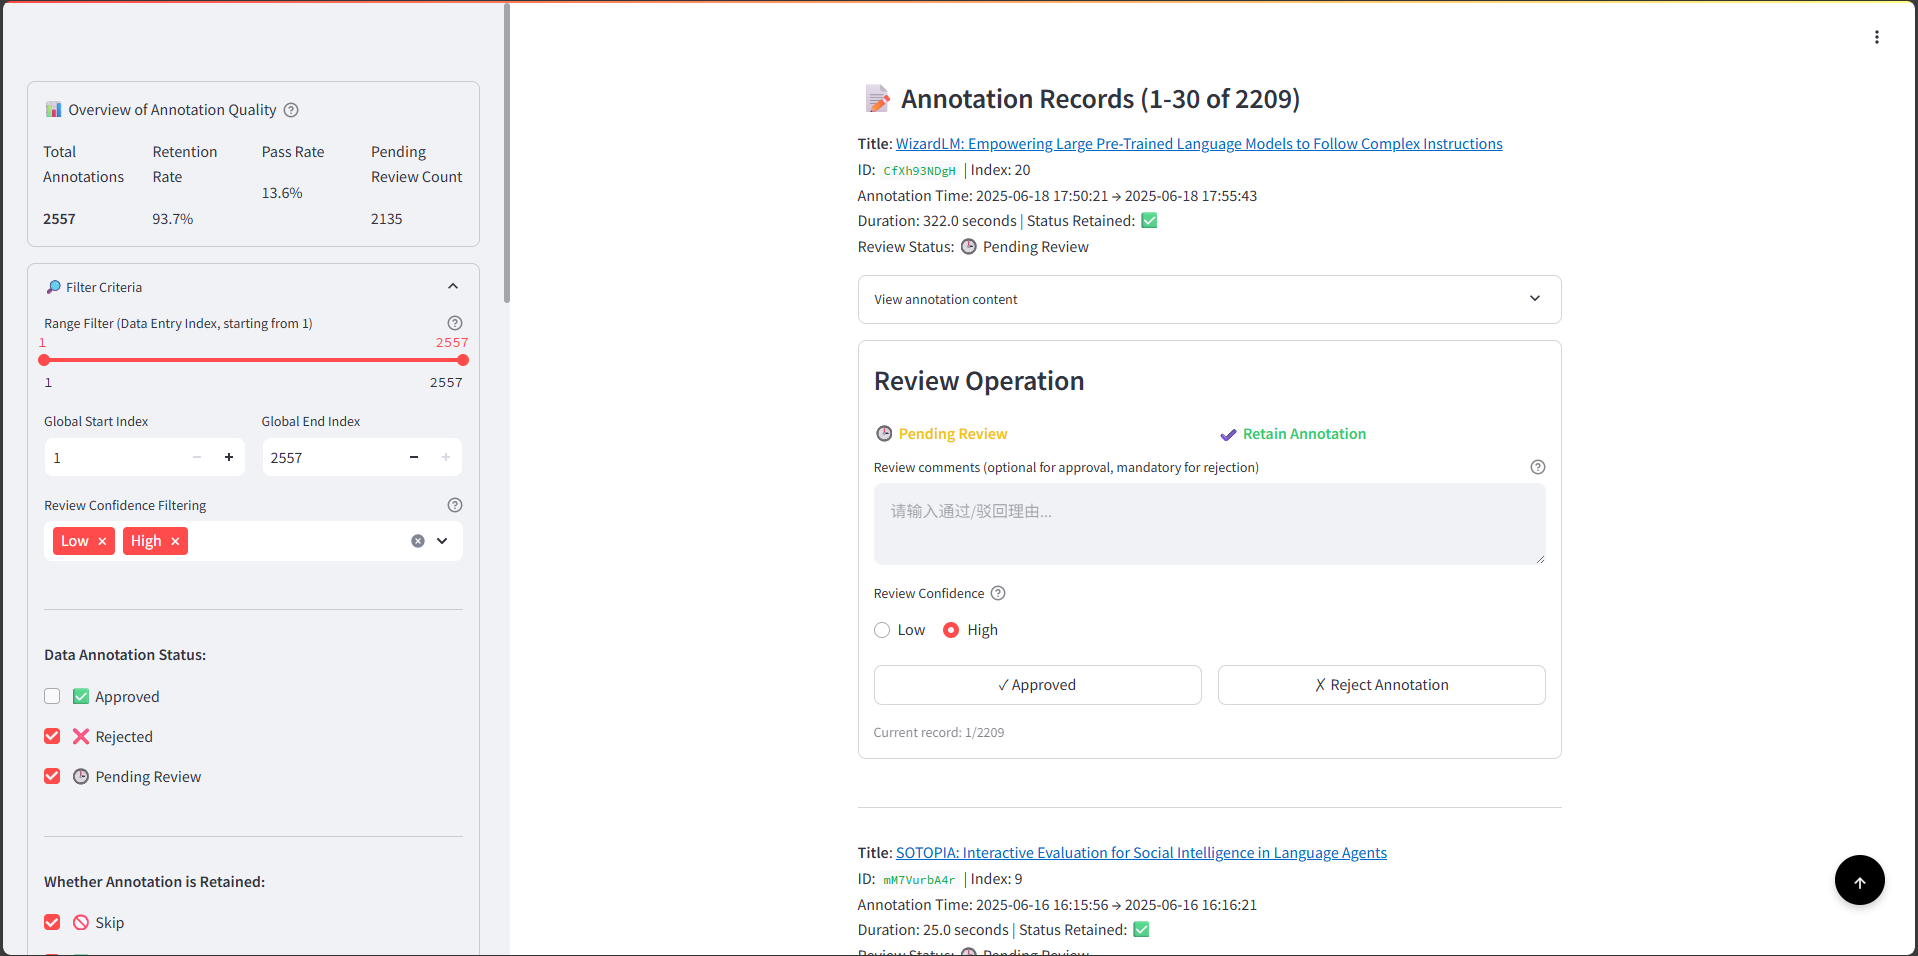This screenshot has width=1918, height=956.
Task: Open the WizardLM paper title link
Action: (x=1198, y=144)
